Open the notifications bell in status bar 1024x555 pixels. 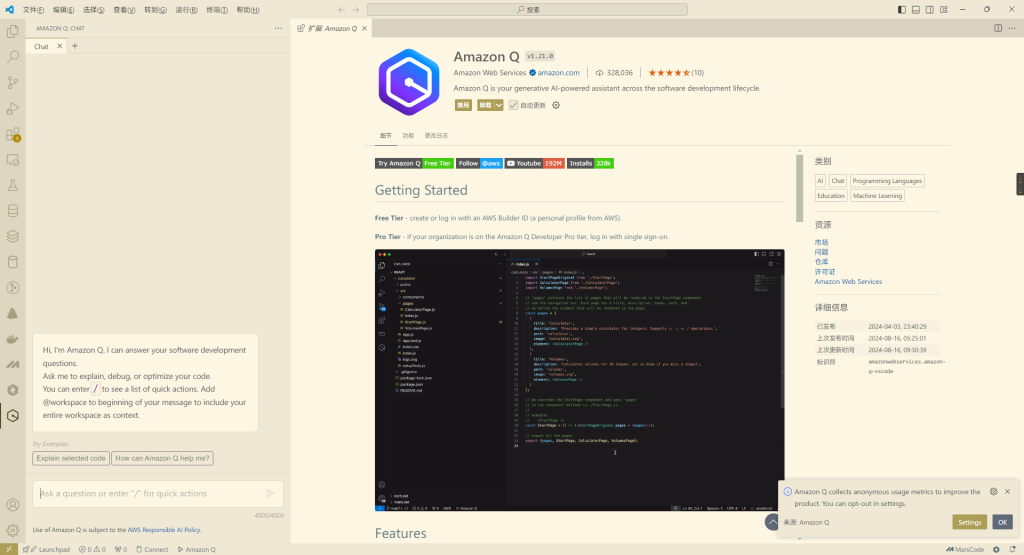[x=1012, y=549]
